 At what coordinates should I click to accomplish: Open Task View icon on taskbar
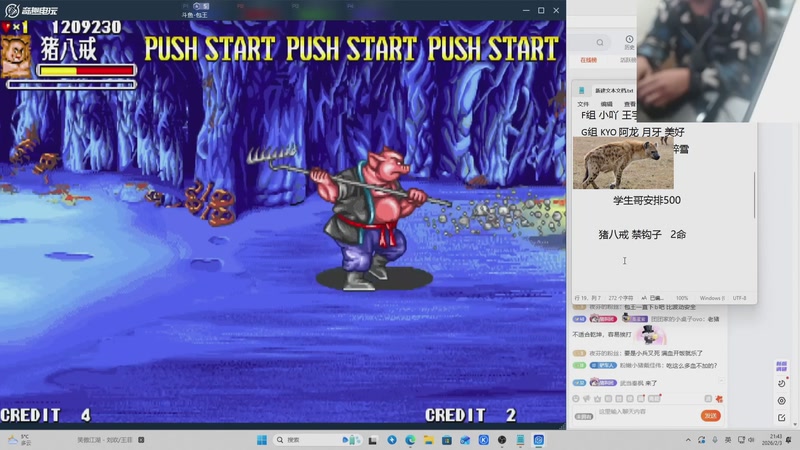[373, 440]
